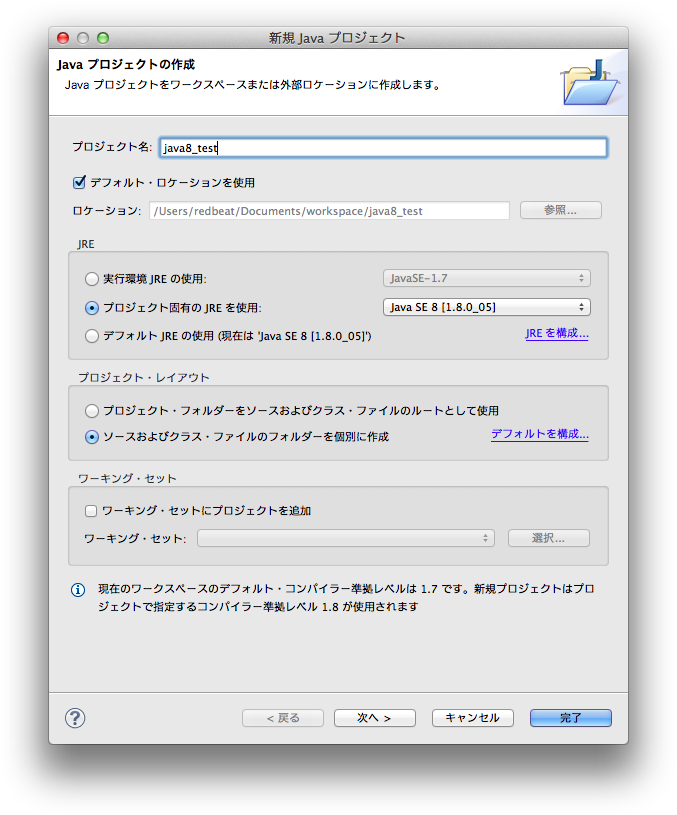
Task: Select デフォルト JRE の使用 radio button
Action: pyautogui.click(x=92, y=336)
